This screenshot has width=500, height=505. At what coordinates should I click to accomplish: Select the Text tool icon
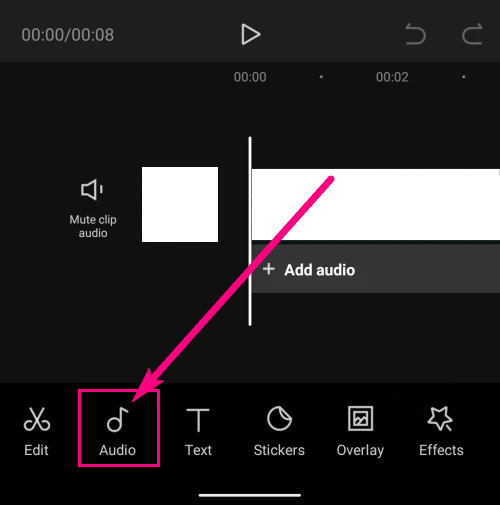[198, 420]
